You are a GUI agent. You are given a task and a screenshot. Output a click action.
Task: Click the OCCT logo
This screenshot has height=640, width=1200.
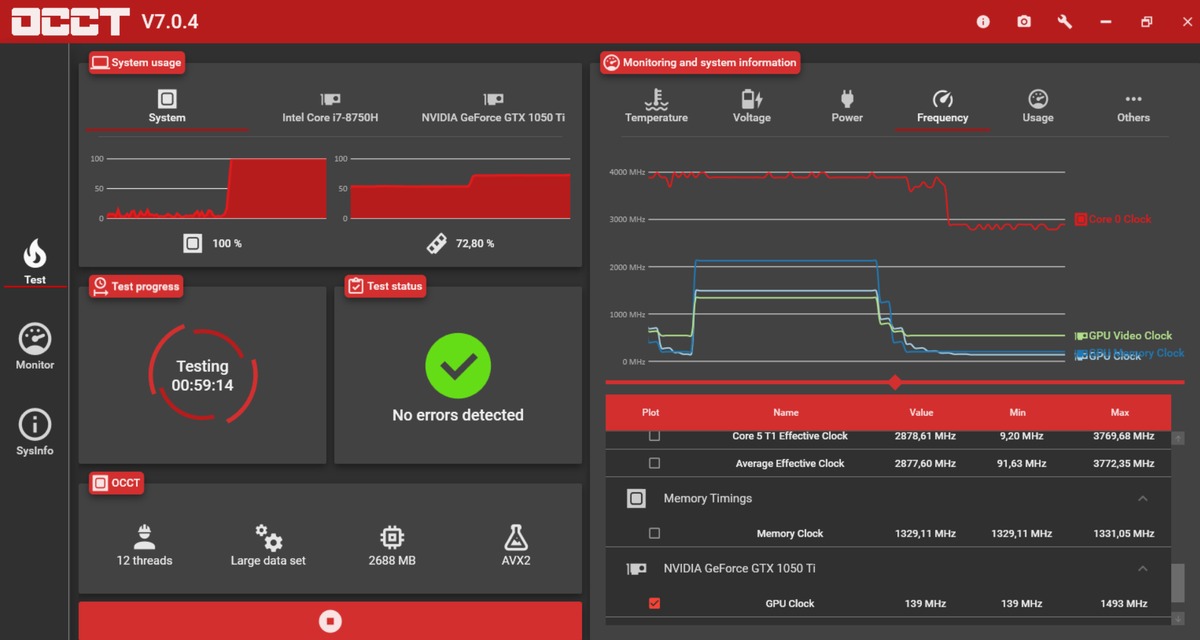click(x=71, y=21)
